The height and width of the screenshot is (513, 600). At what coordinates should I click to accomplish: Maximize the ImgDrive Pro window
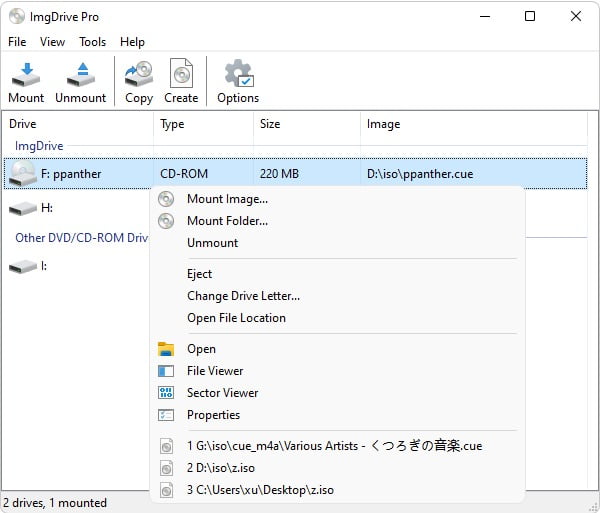point(530,16)
